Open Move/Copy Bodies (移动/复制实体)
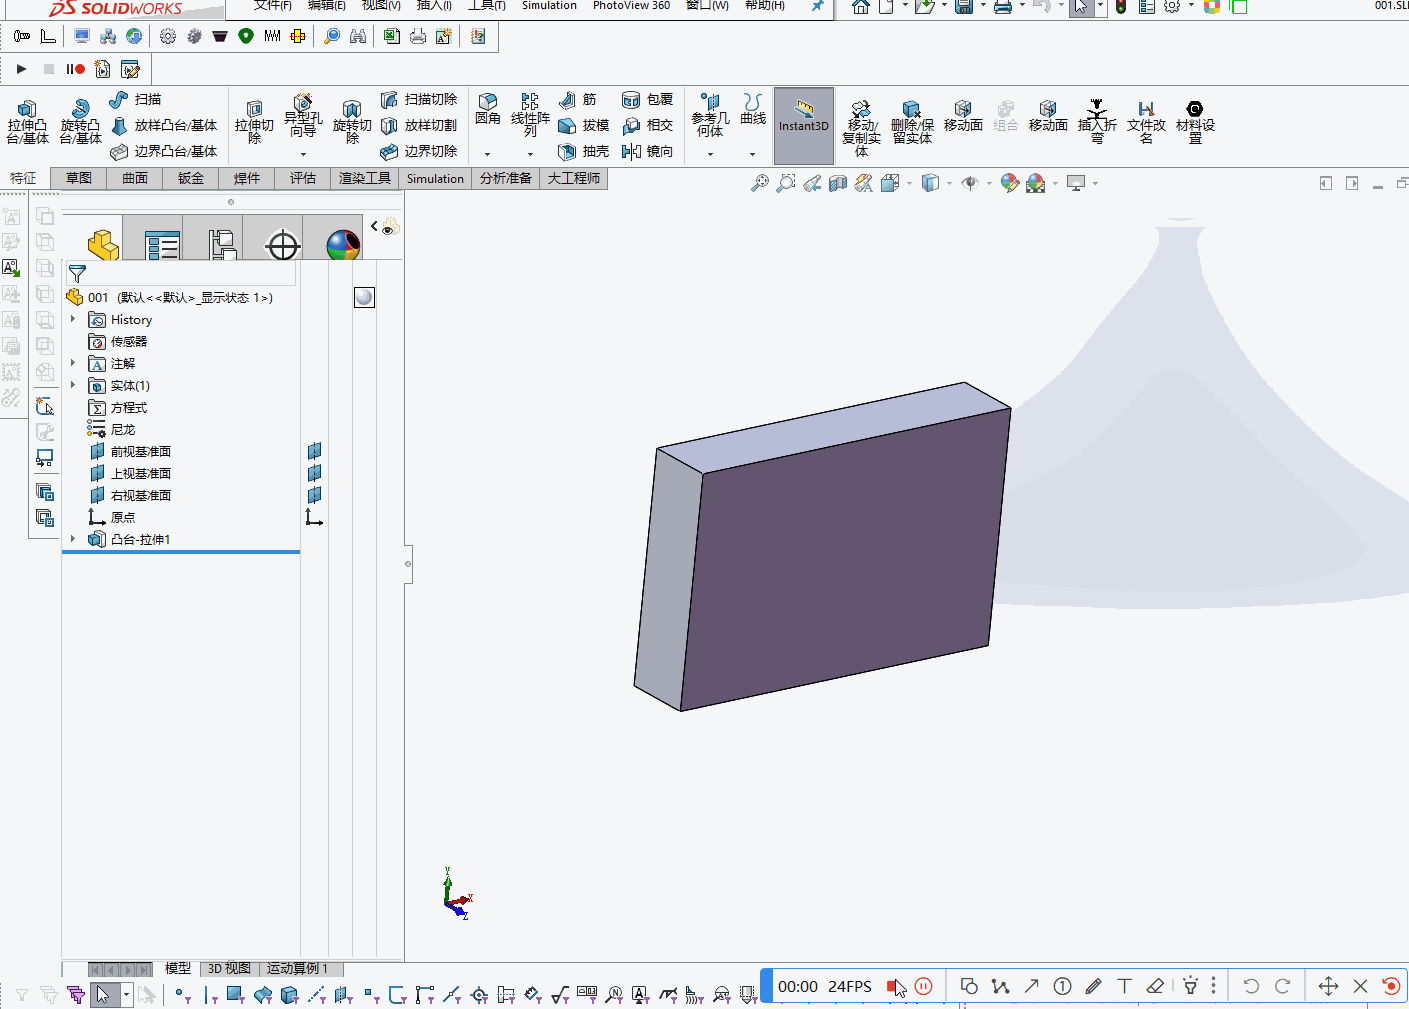The height and width of the screenshot is (1009, 1409). click(861, 127)
